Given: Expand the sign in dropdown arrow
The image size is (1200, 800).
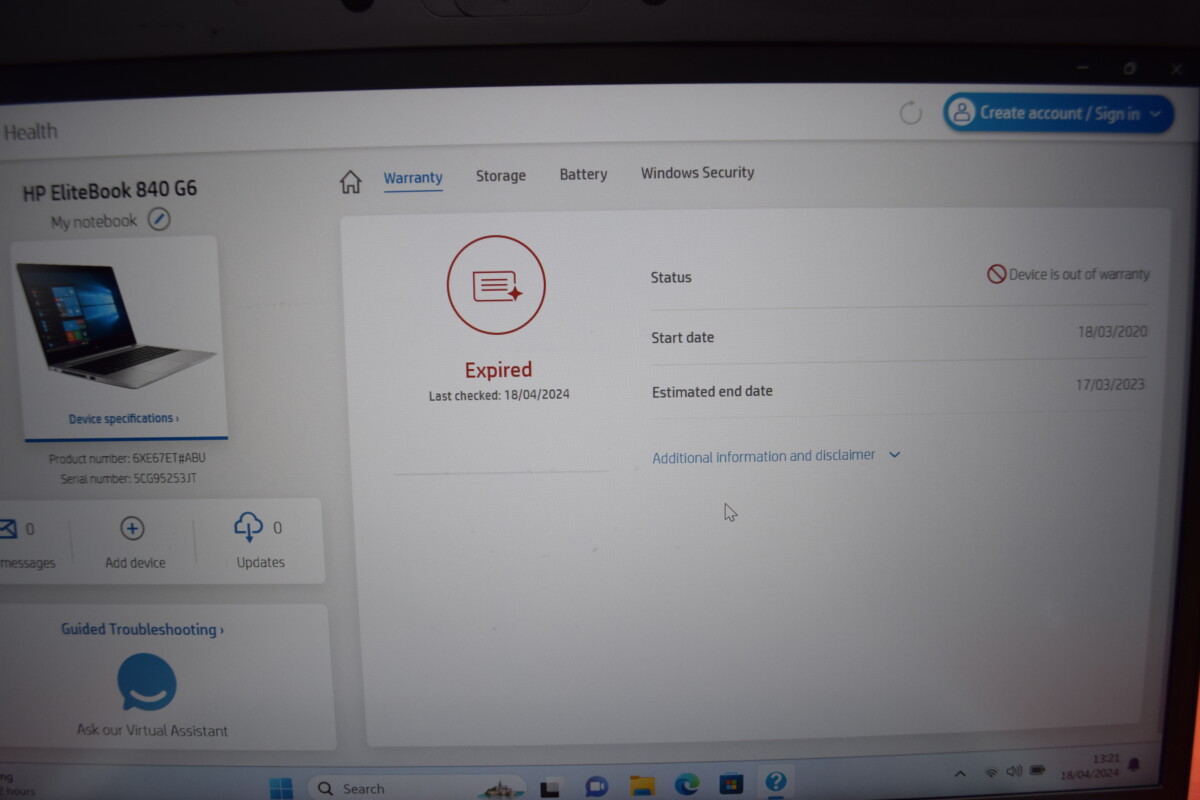Looking at the screenshot, I should point(1156,114).
